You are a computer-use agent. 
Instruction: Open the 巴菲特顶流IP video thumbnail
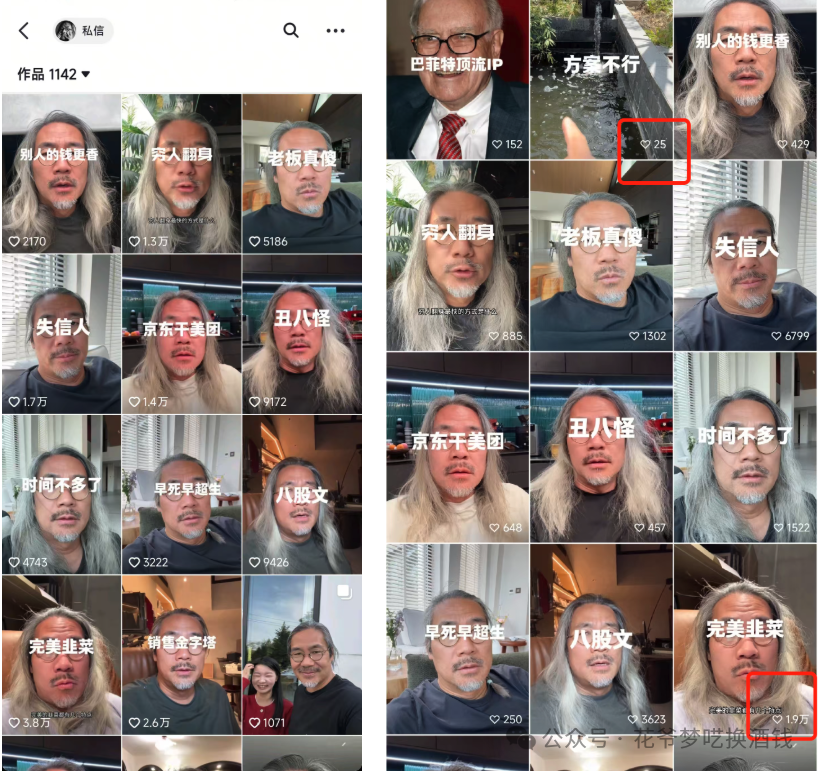(x=458, y=79)
